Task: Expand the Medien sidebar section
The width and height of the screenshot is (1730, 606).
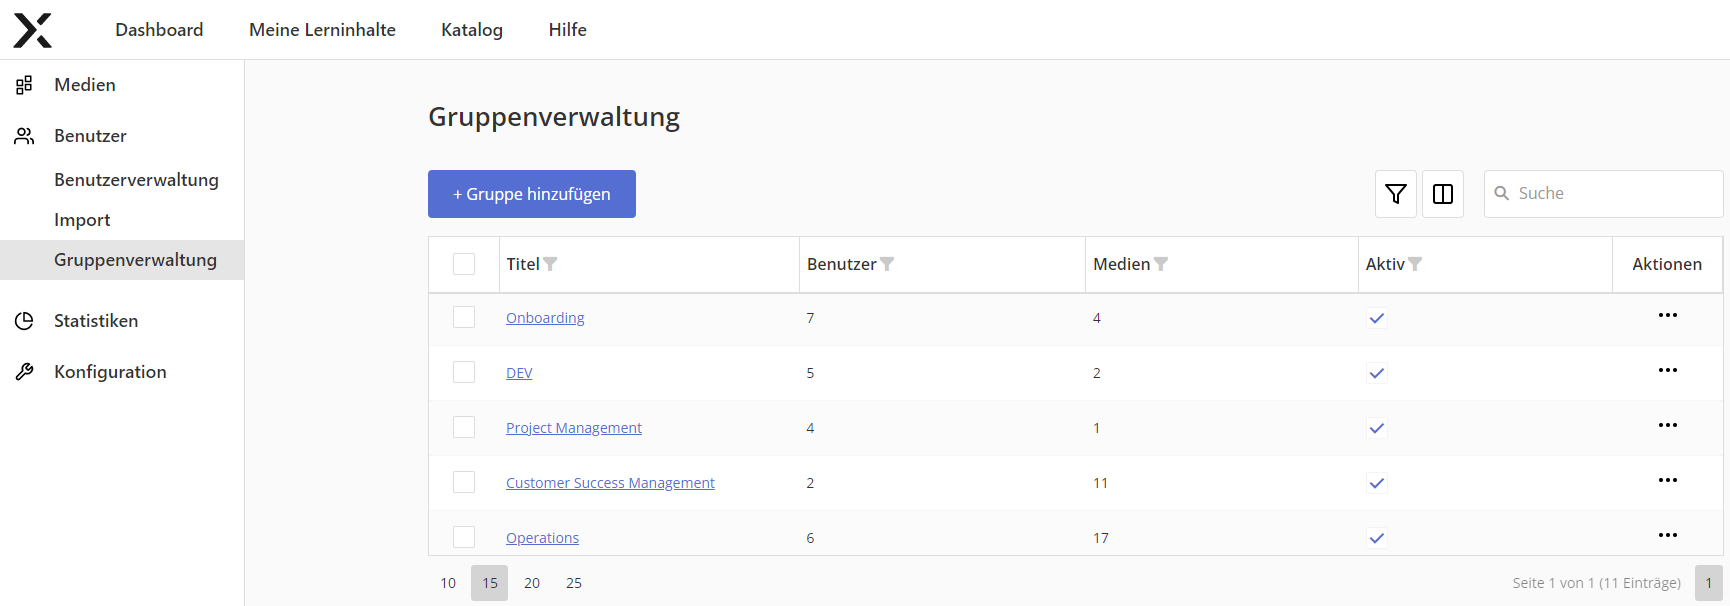Action: [85, 85]
